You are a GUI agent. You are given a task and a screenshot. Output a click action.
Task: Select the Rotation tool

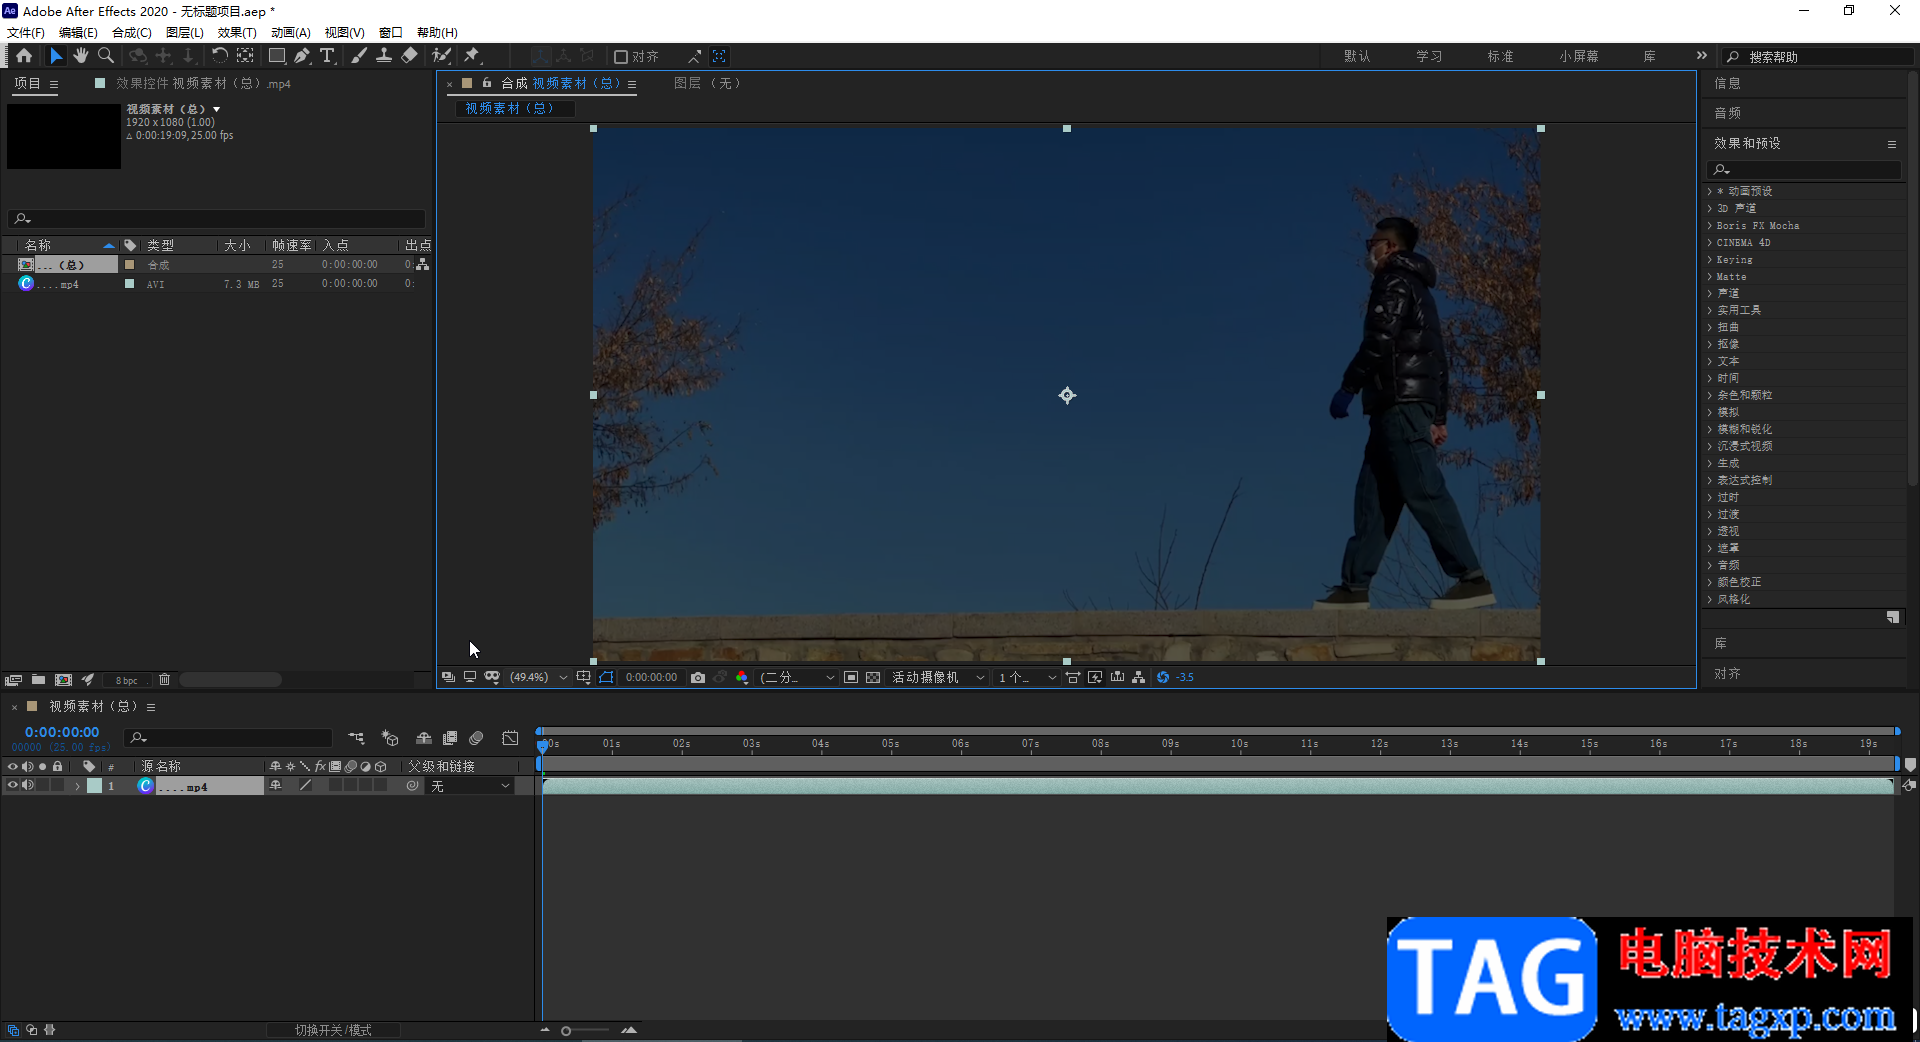[219, 56]
